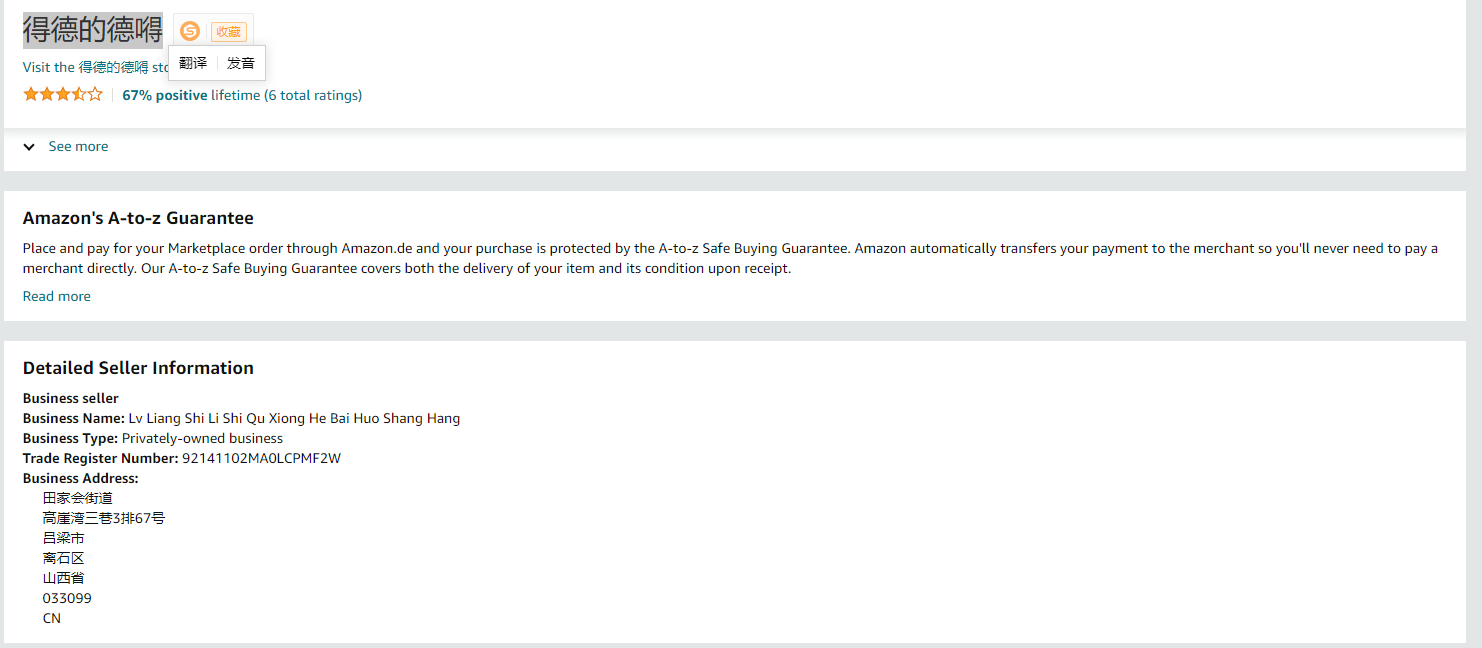Click trade register number 92141102MA0LCPMF2W
The width and height of the screenshot is (1482, 648).
pos(261,458)
